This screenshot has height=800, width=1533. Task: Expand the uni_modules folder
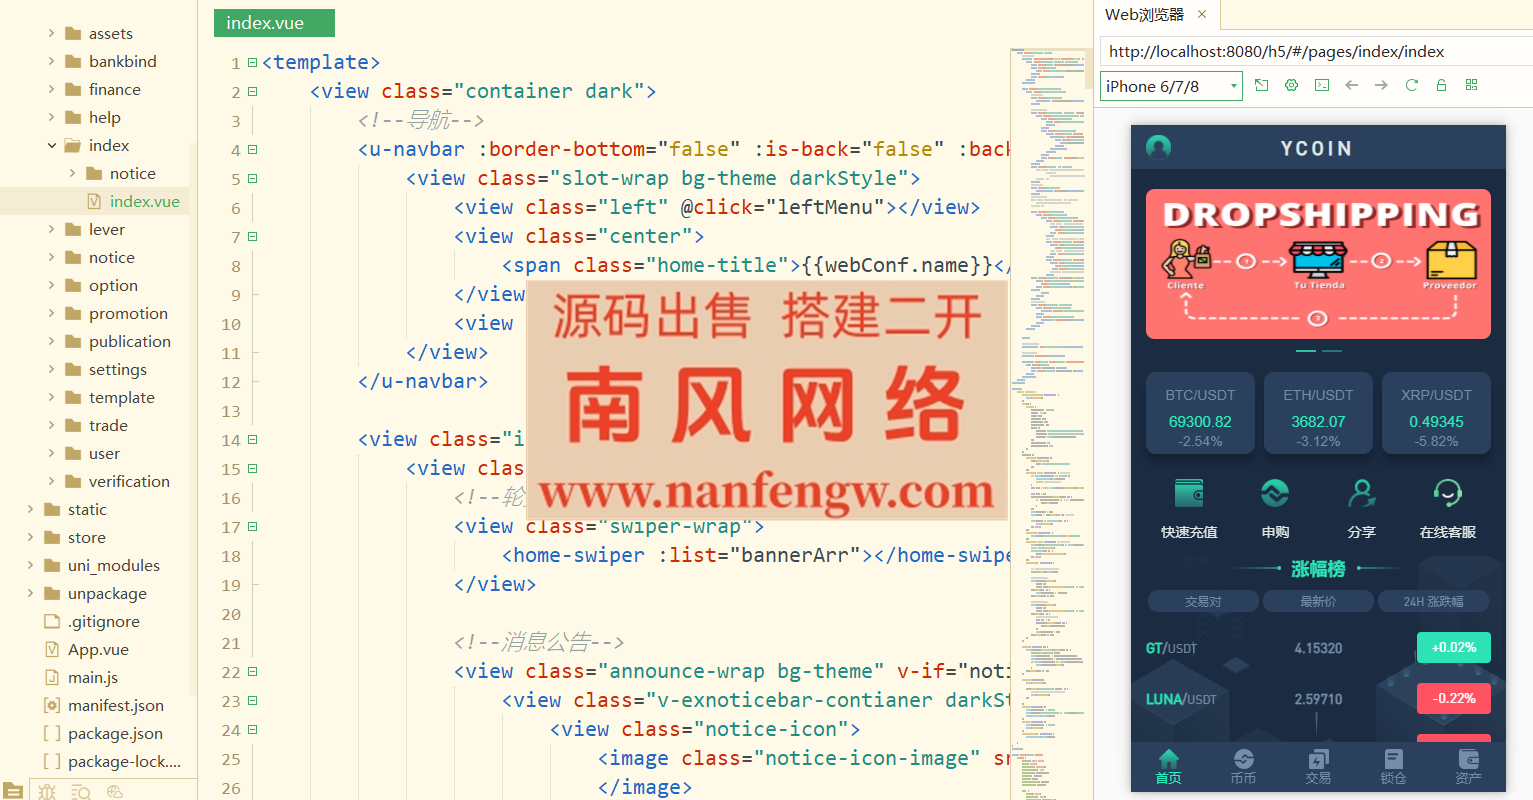tap(31, 566)
